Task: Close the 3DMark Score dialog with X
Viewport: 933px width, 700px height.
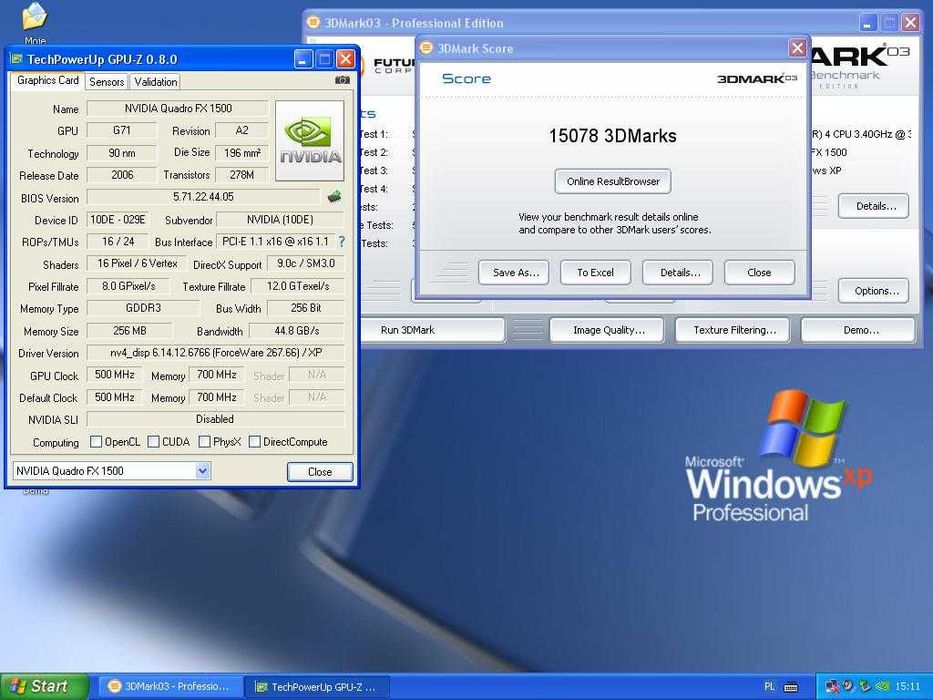Action: [x=797, y=48]
